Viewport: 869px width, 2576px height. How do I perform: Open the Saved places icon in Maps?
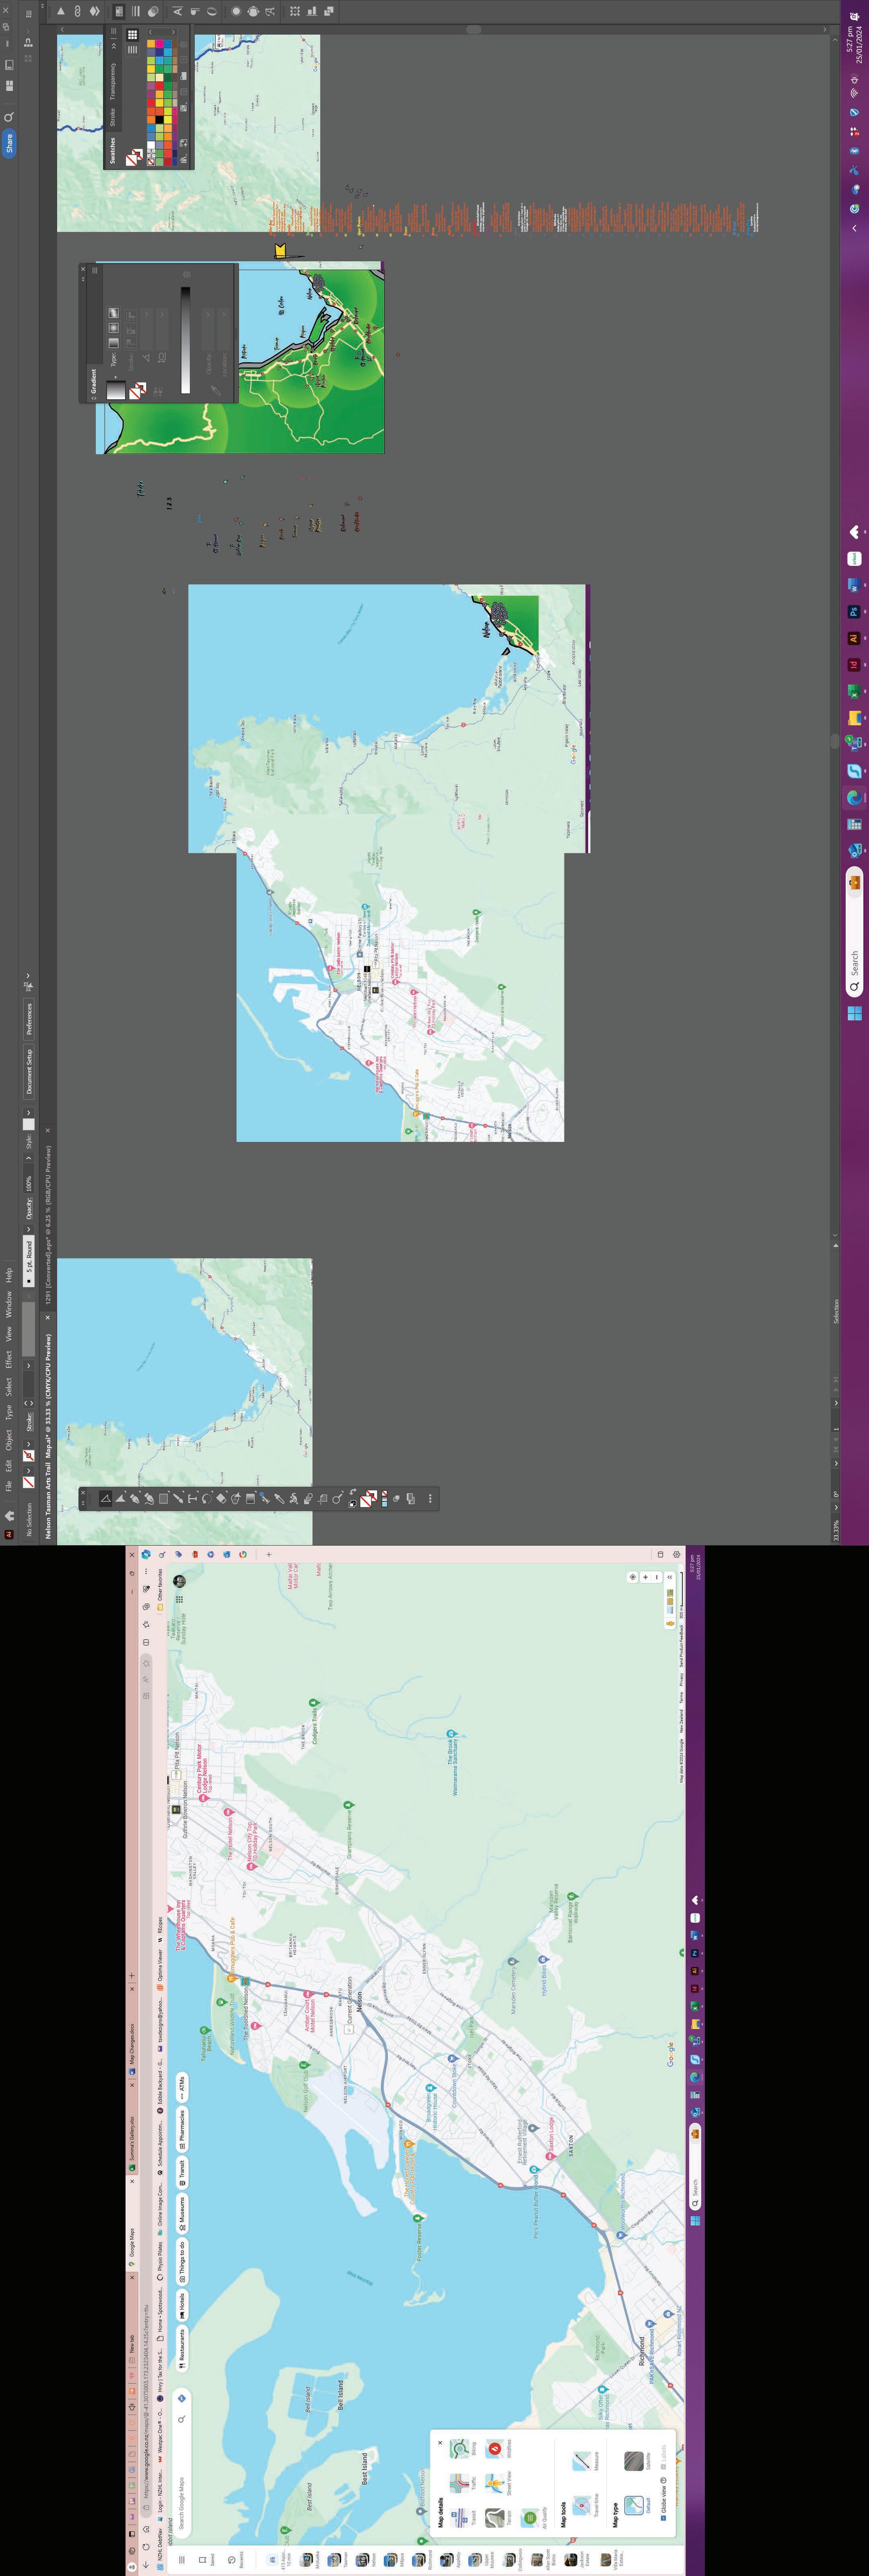click(203, 2559)
